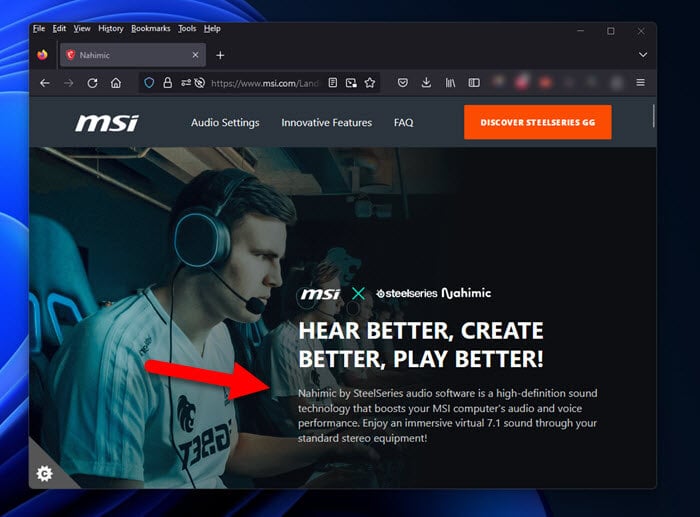
Task: Minimize the Firefox window
Action: 580,31
